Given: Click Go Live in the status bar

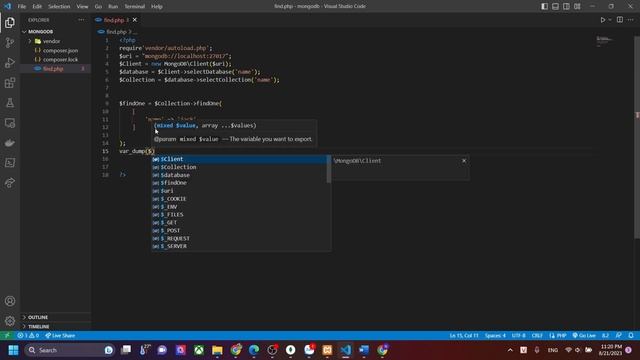Looking at the screenshot, I should (x=584, y=336).
